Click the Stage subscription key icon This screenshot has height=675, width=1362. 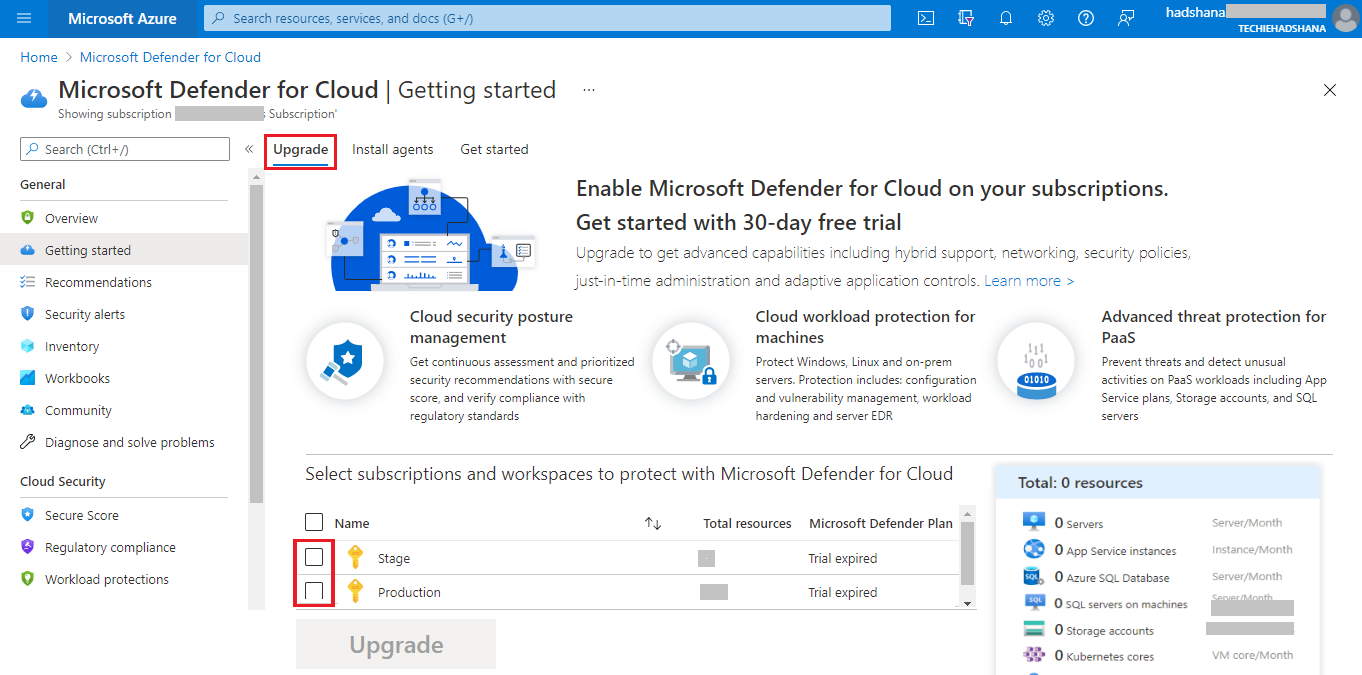(x=355, y=558)
